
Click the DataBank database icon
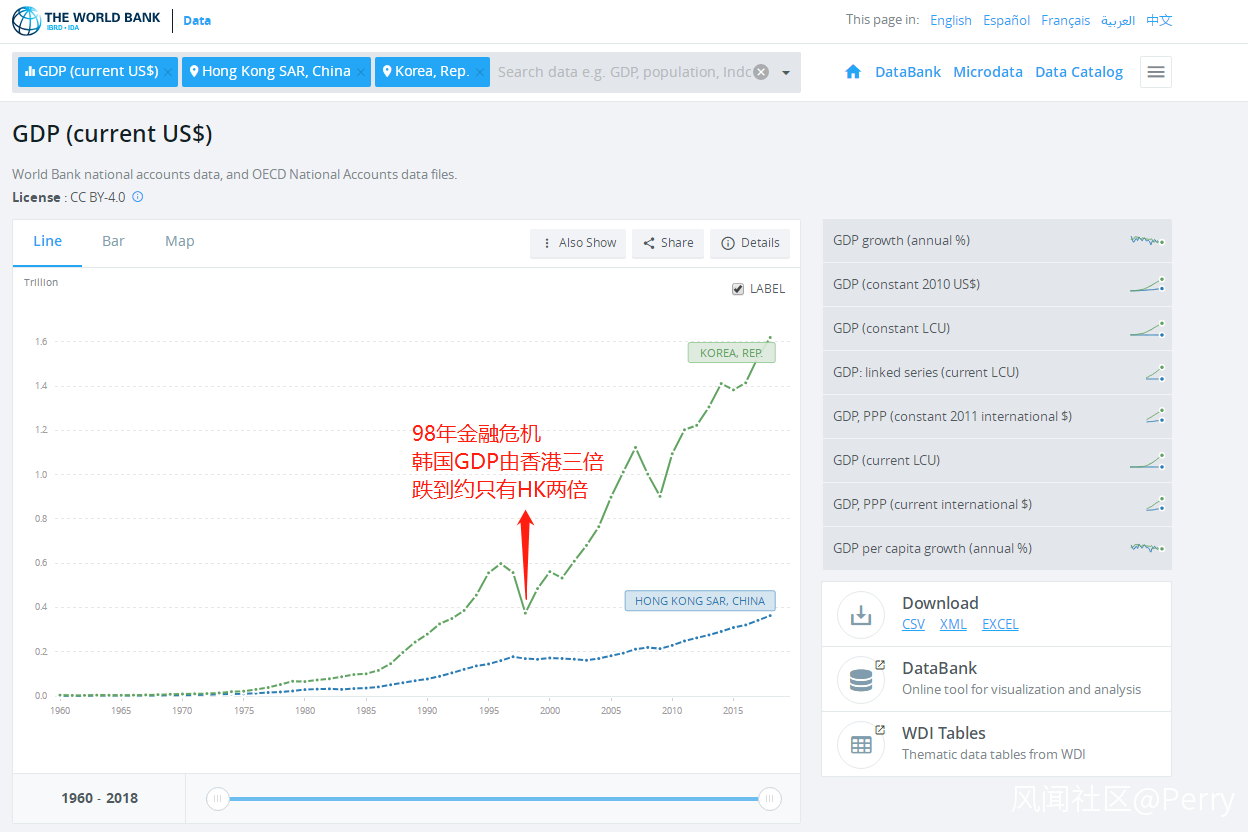point(861,679)
